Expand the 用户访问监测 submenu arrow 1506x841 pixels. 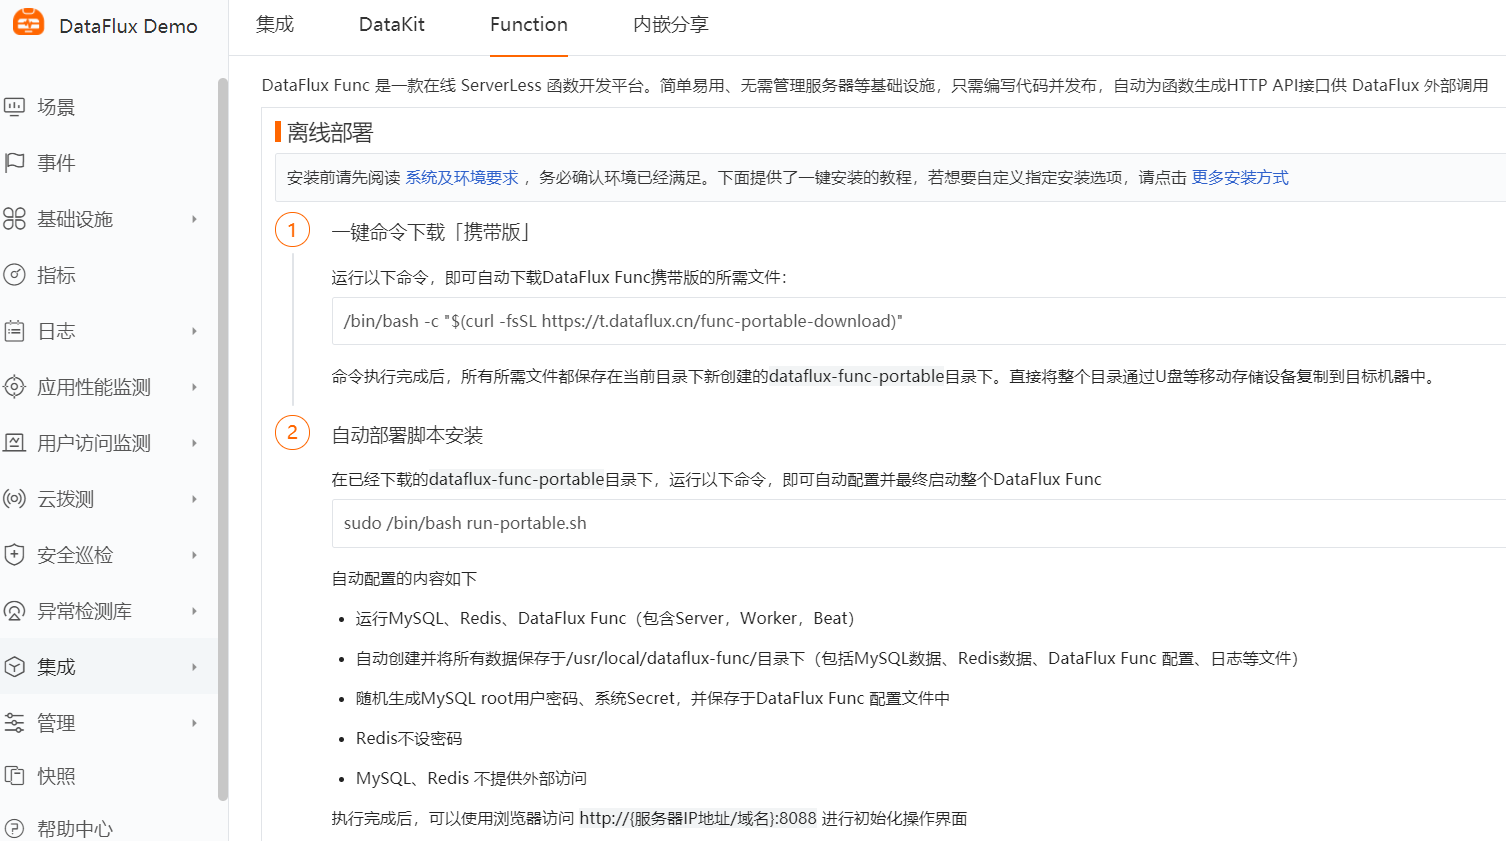[194, 443]
